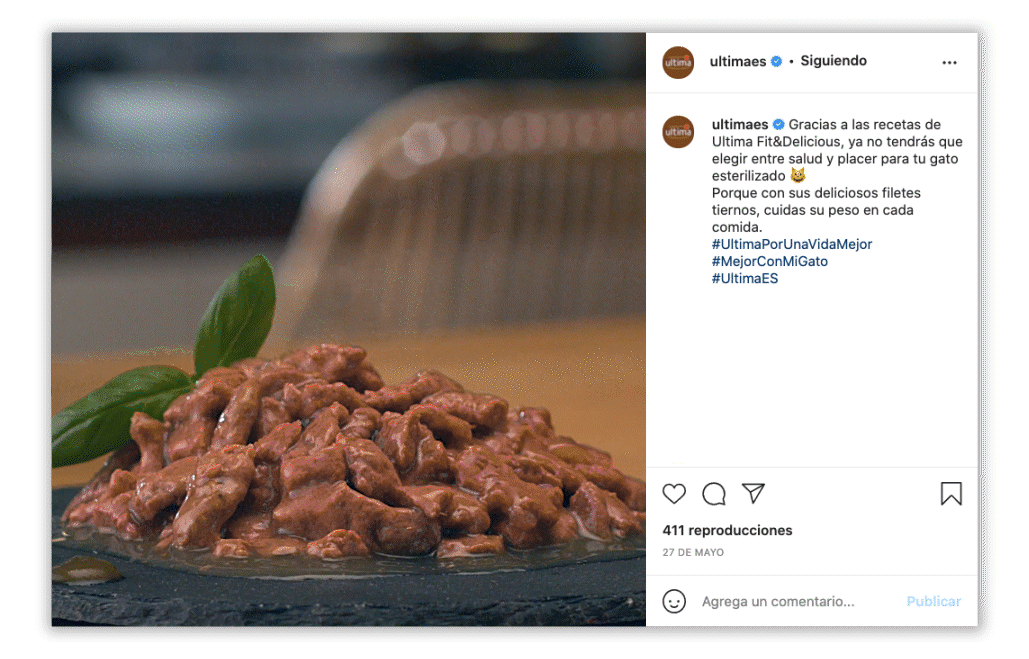Image resolution: width=1029 pixels, height=659 pixels.
Task: Click ultimaes avatar beside the caption
Action: 678,131
